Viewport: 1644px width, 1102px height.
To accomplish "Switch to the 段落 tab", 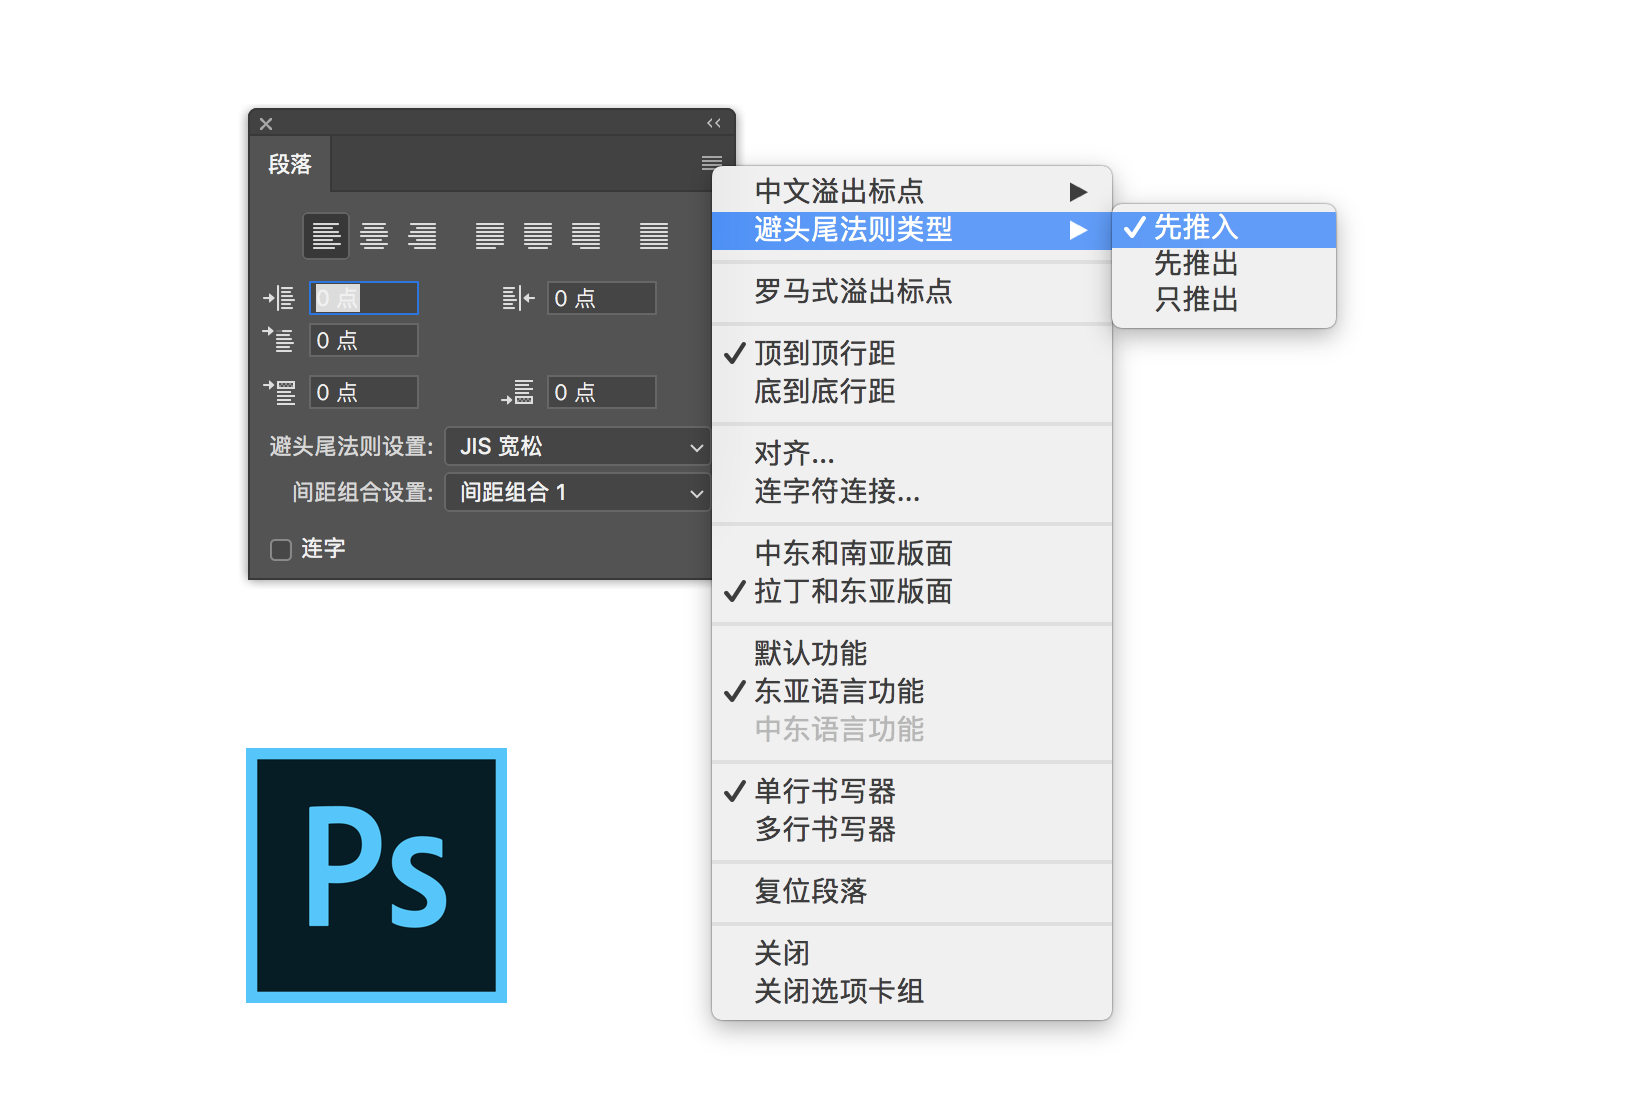I will (290, 164).
